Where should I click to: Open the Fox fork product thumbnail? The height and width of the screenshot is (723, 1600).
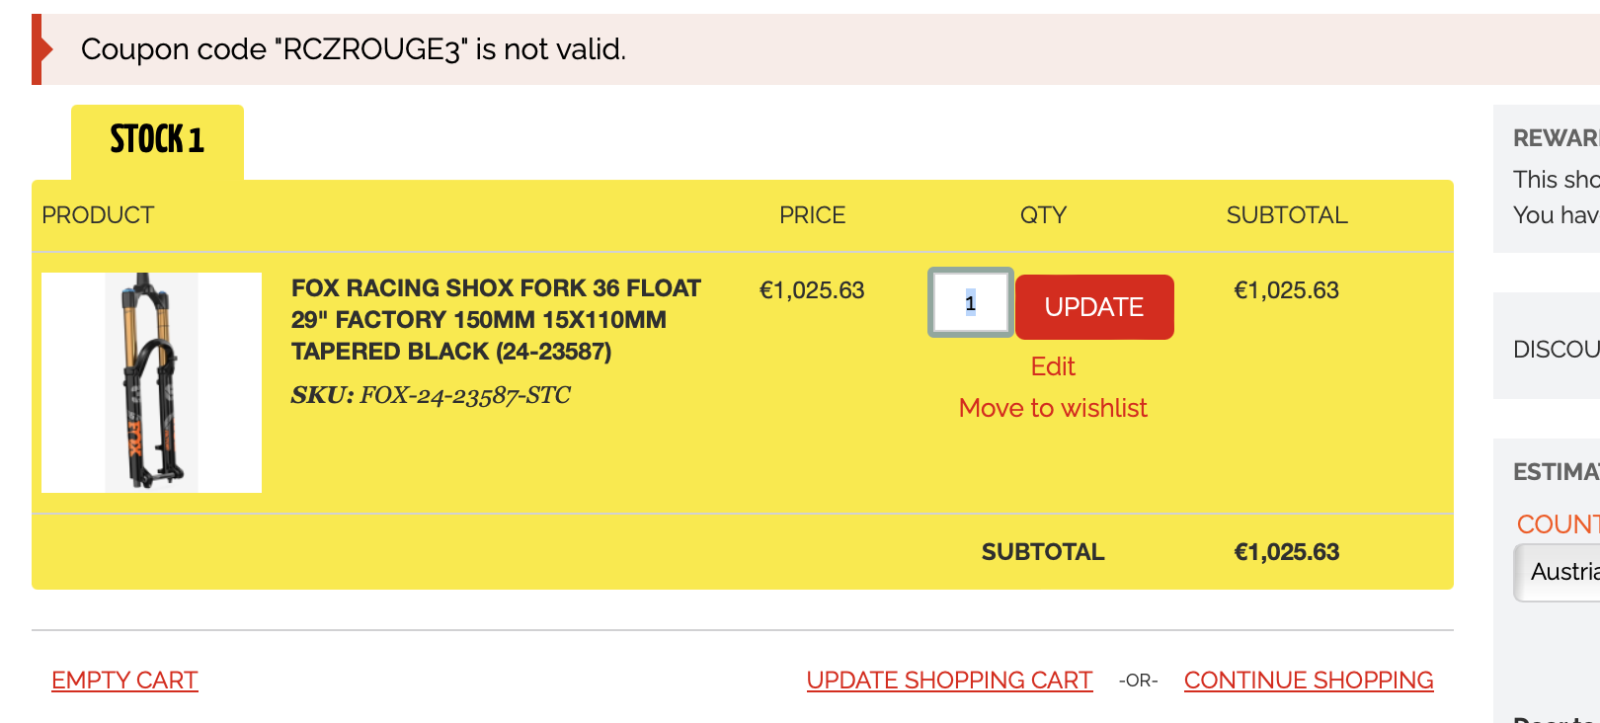tap(151, 382)
